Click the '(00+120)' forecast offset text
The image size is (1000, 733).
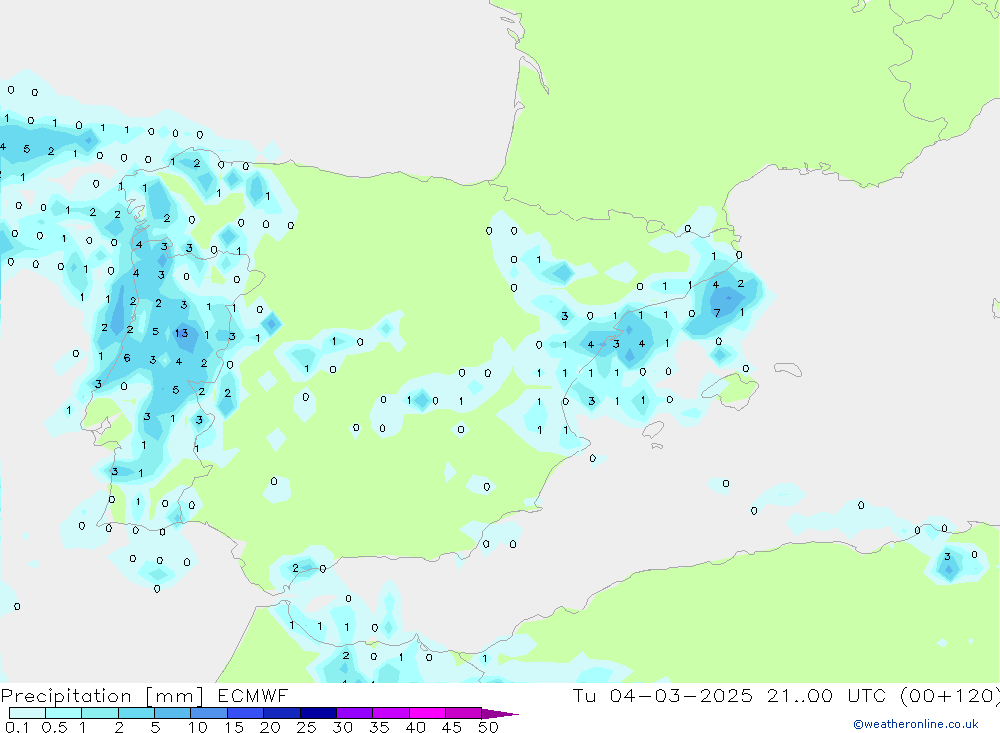950,696
